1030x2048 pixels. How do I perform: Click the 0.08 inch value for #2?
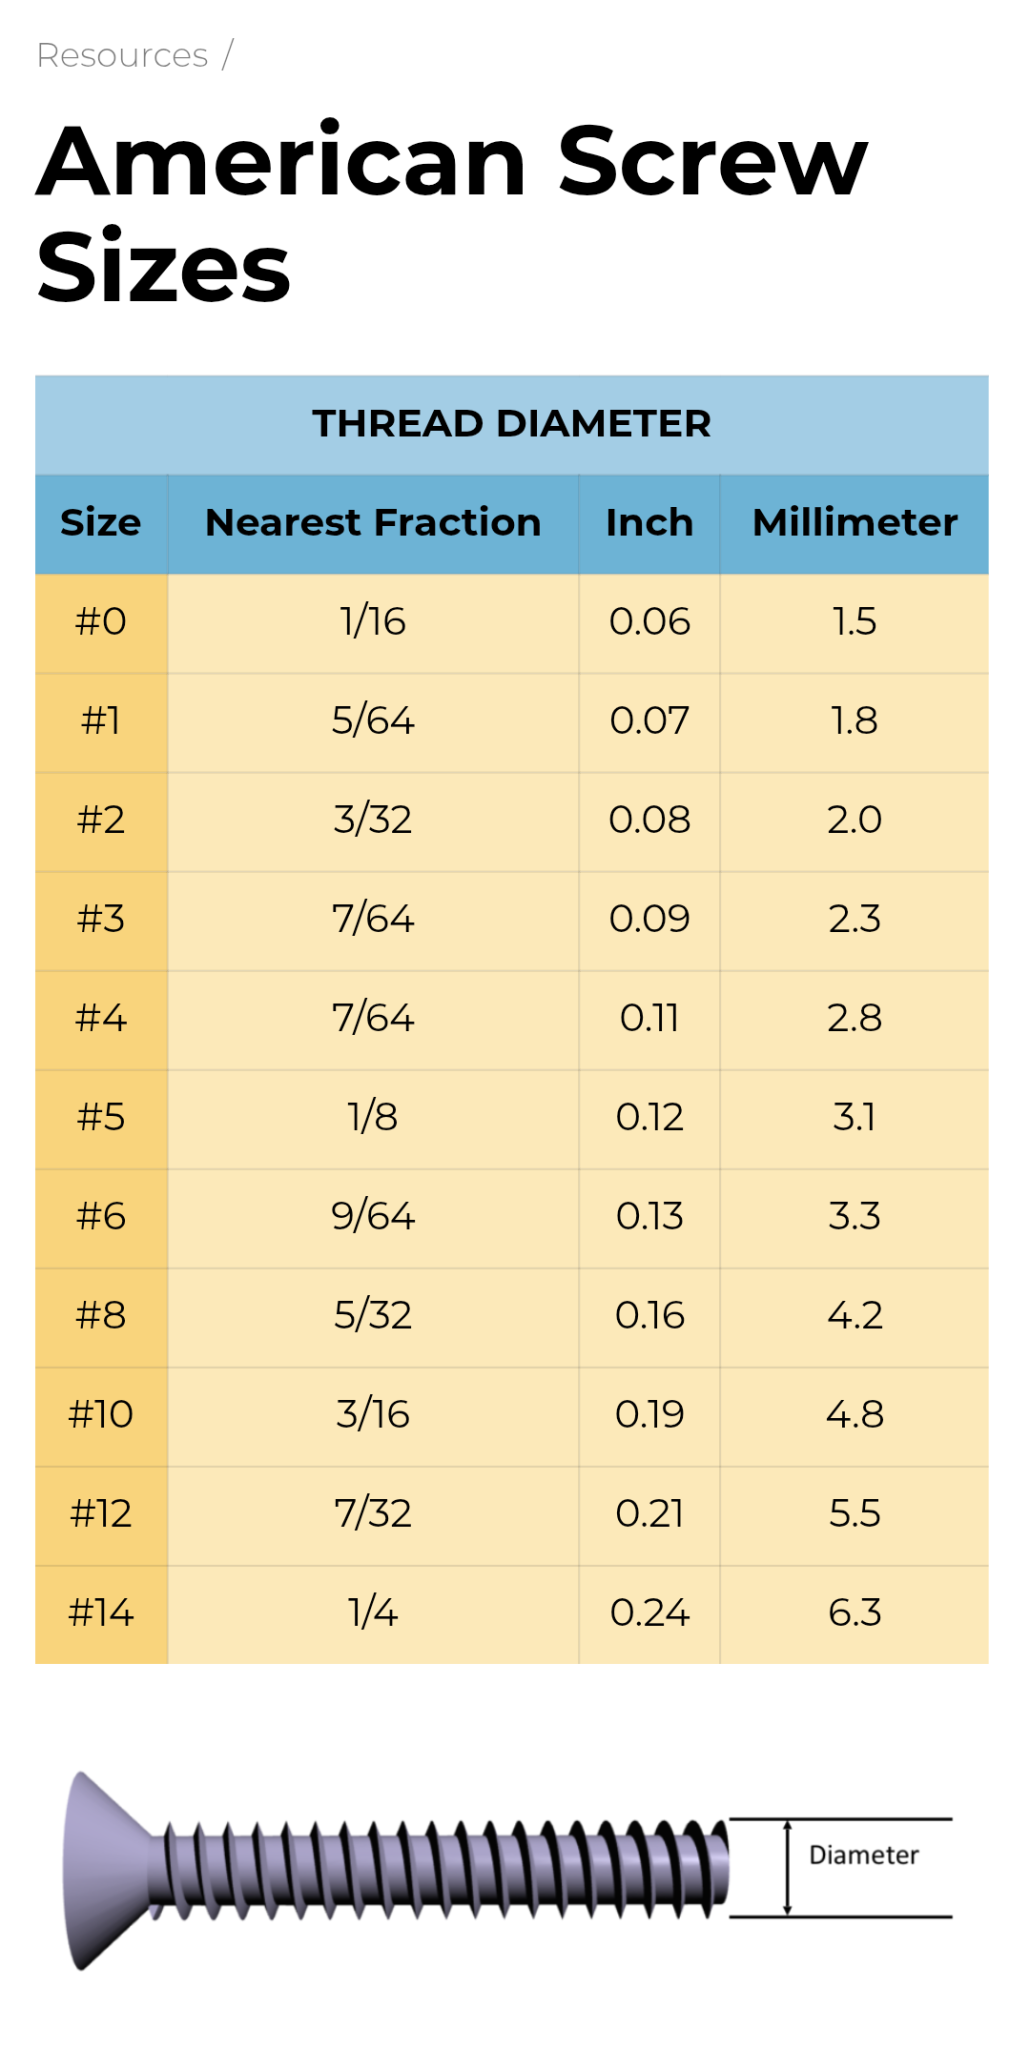pyautogui.click(x=649, y=820)
